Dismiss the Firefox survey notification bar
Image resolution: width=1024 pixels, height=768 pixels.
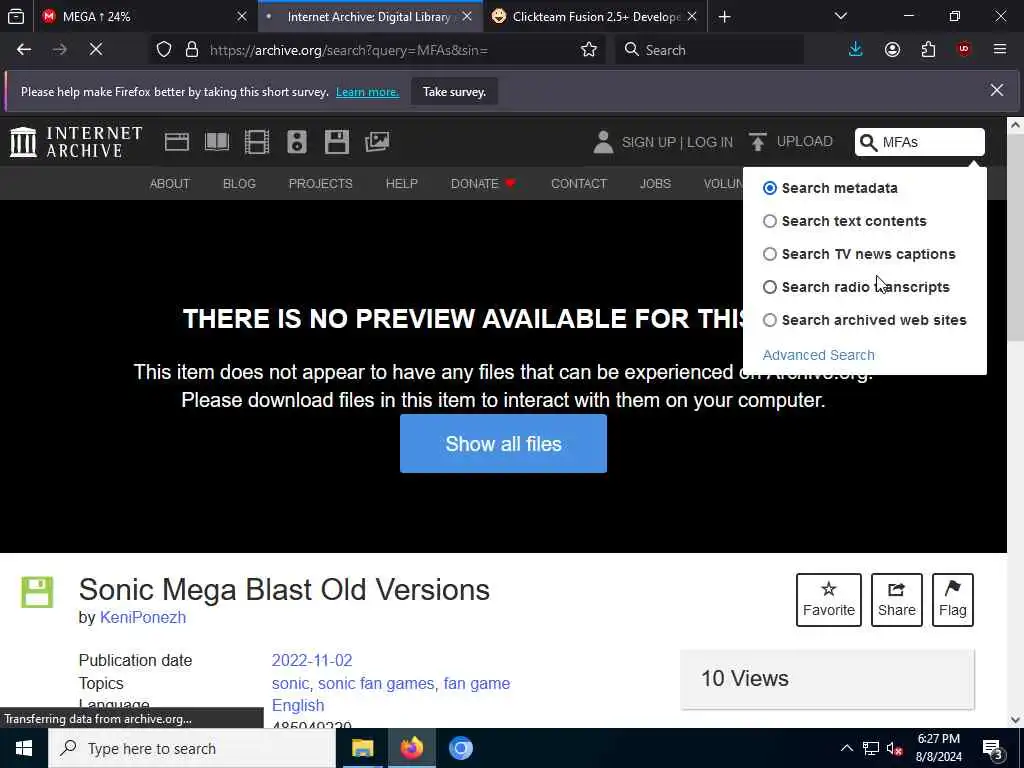(997, 90)
